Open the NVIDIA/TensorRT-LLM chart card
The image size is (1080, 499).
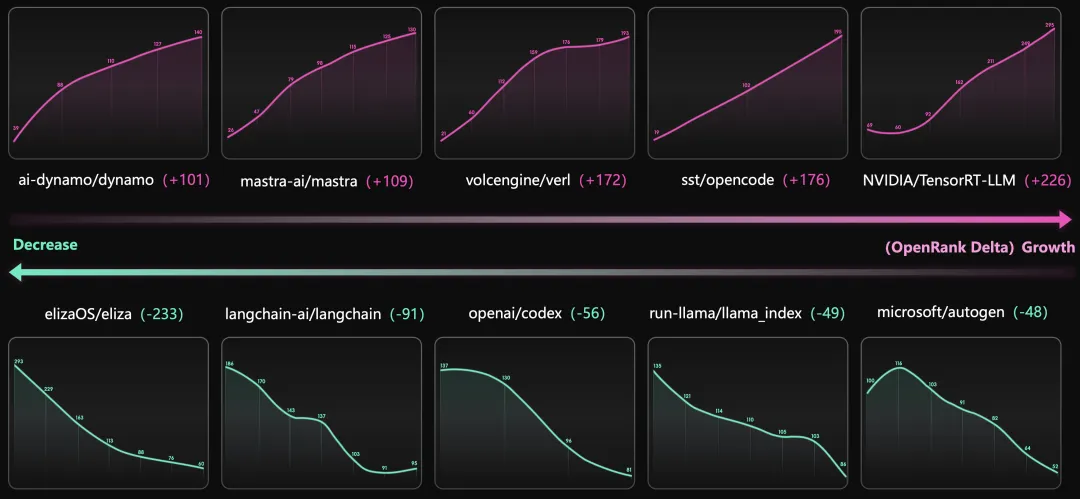[x=961, y=83]
